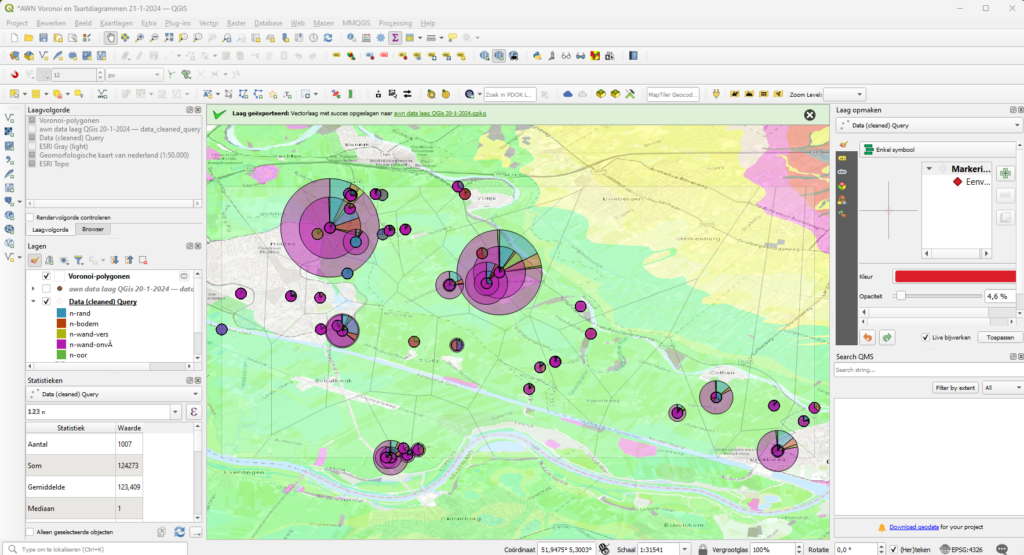Screen dimensions: 1024x555
Task: Open the statistical summary (sigma) tool
Action: (x=395, y=37)
